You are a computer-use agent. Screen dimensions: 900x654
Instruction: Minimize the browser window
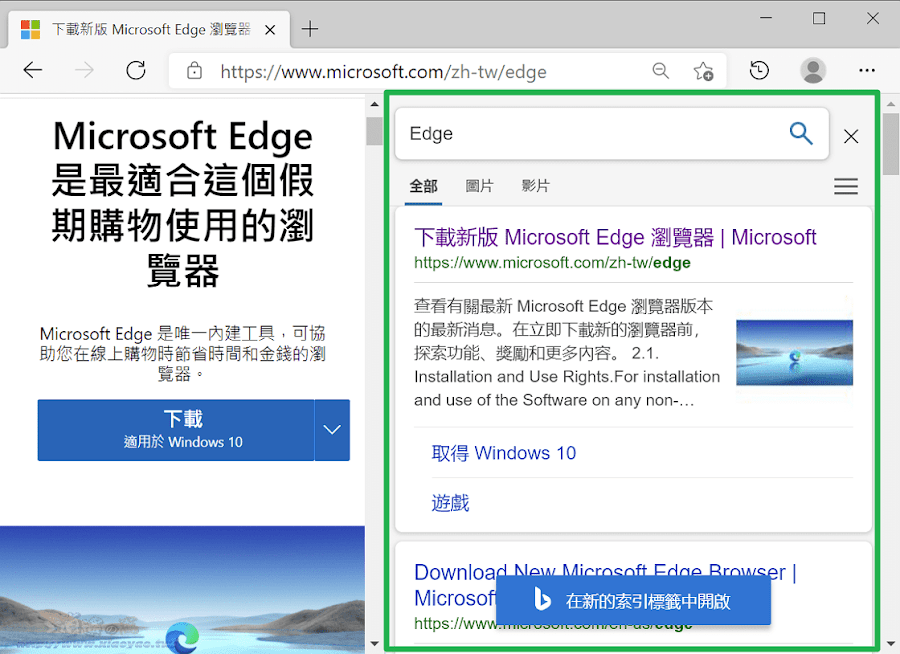point(766,18)
